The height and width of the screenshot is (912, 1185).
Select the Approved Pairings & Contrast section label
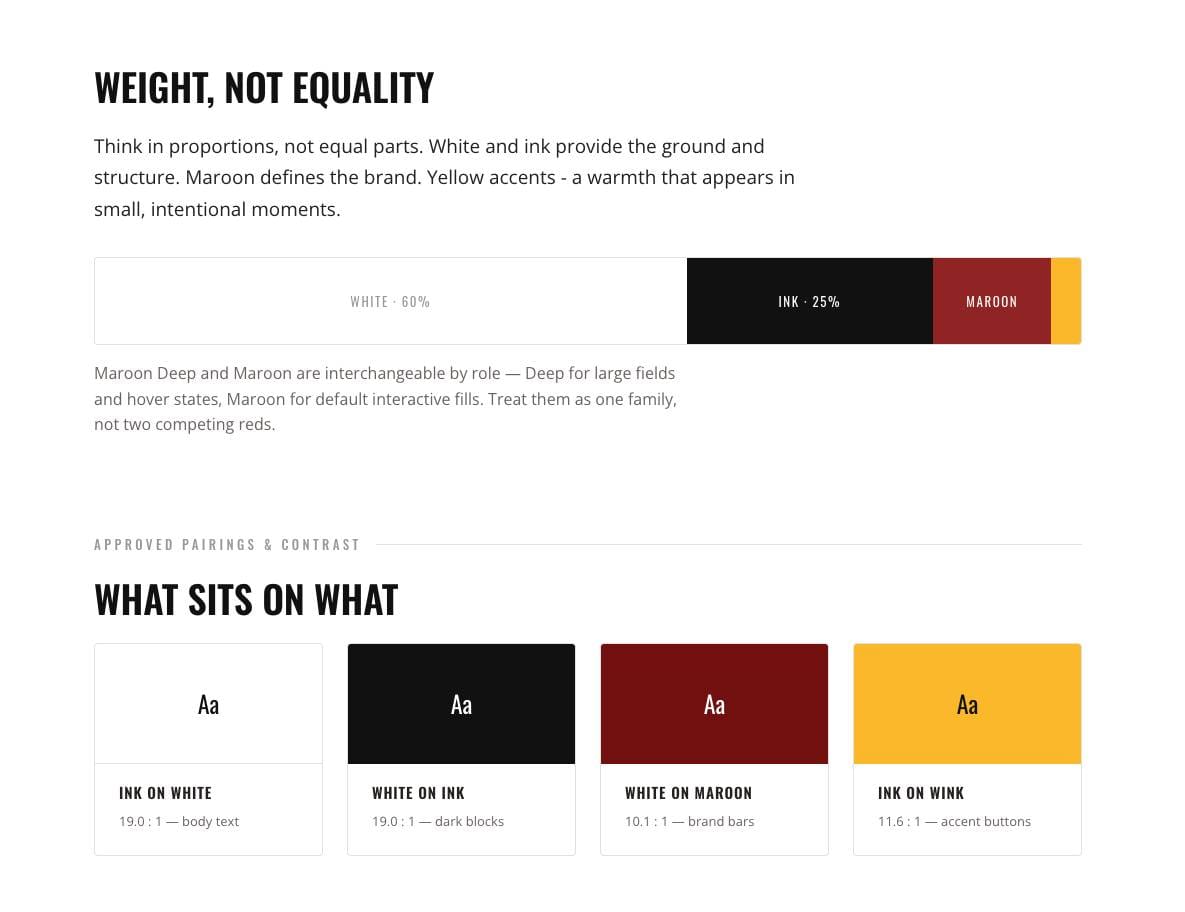pos(227,544)
